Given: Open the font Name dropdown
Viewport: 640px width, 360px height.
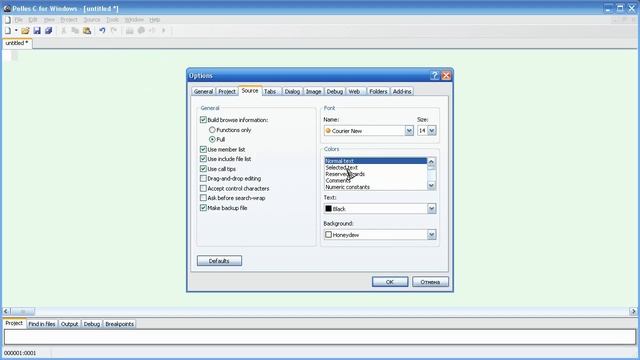Looking at the screenshot, I should [x=409, y=131].
